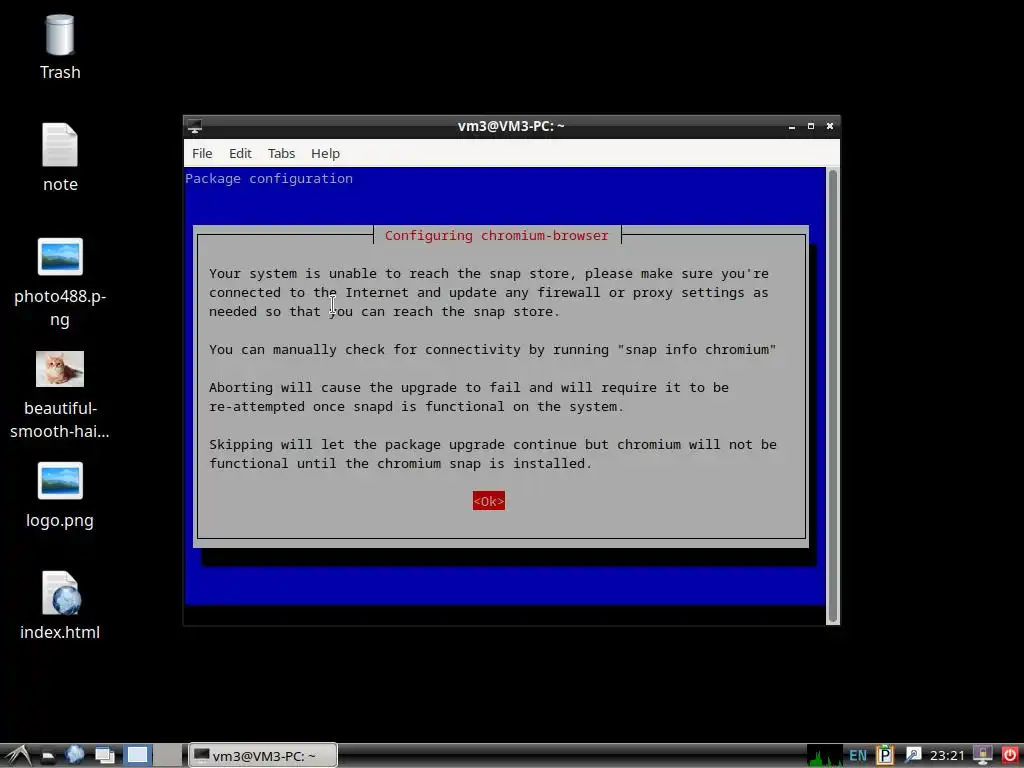The width and height of the screenshot is (1024, 768).
Task: Click the text "snap info chromium" in dialog
Action: [697, 349]
